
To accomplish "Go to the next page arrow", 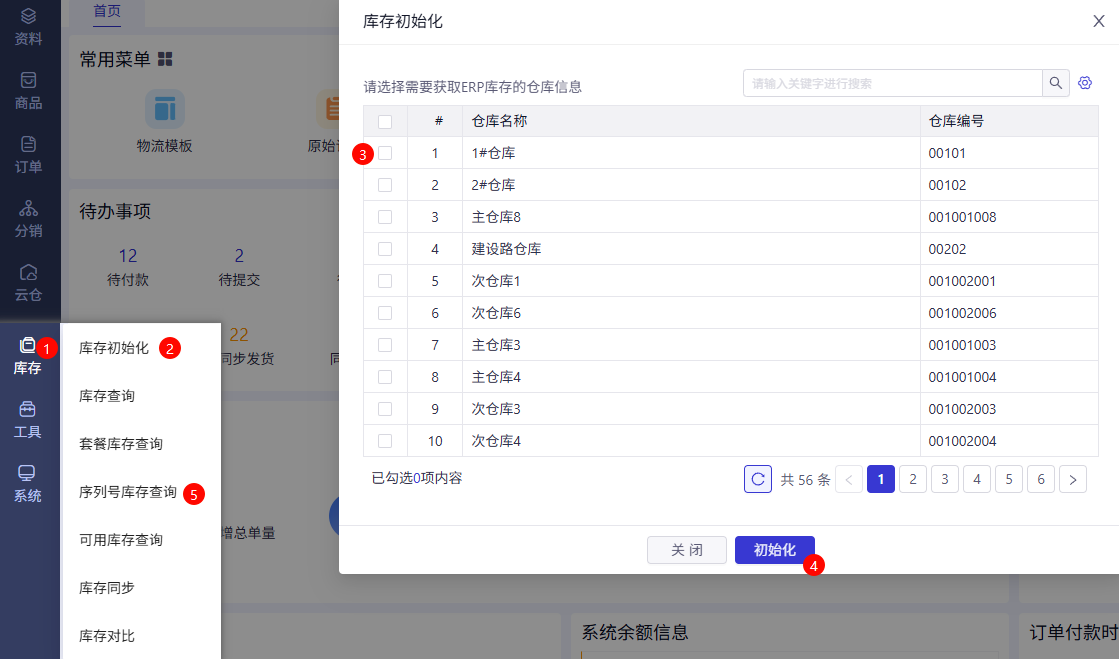I will tap(1073, 479).
